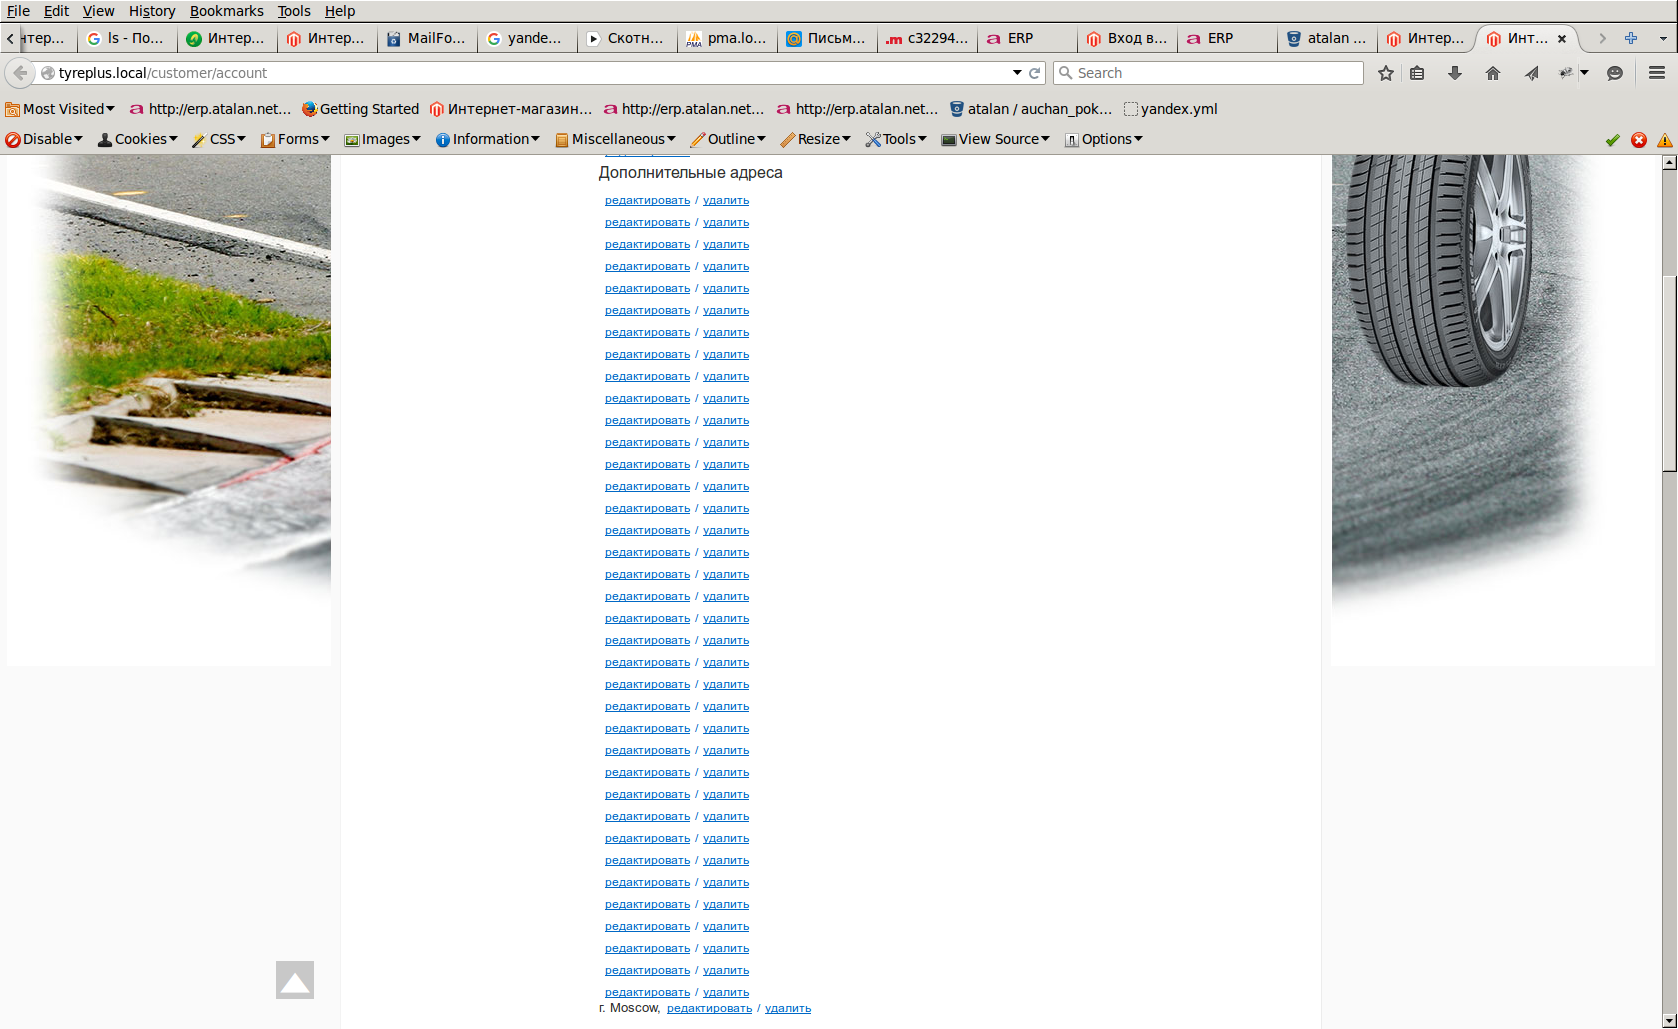The height and width of the screenshot is (1029, 1678).
Task: Open the atalan / auchan_pok bookmark
Action: pos(1031,109)
